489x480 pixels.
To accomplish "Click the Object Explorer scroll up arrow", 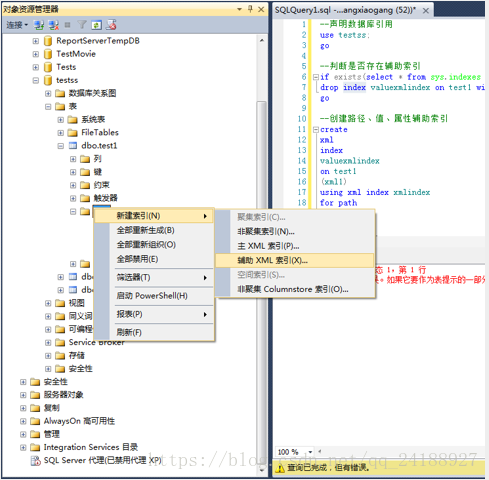I will point(262,40).
